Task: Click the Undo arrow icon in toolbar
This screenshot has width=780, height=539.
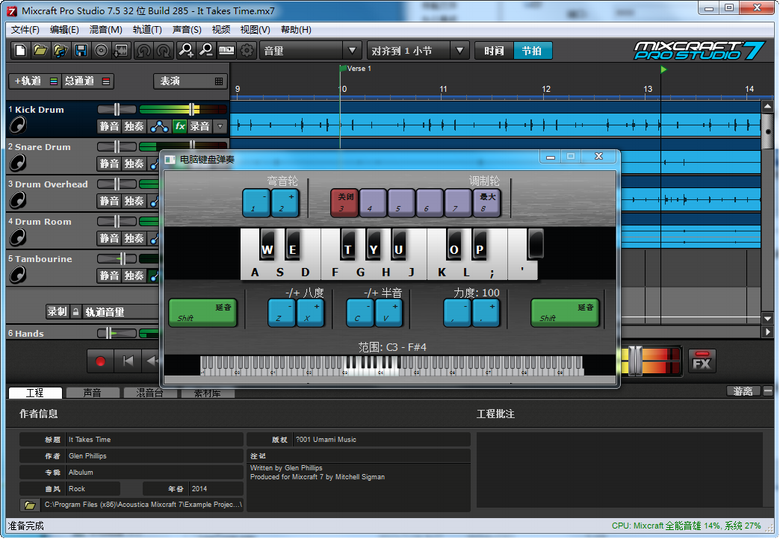Action: click(144, 50)
